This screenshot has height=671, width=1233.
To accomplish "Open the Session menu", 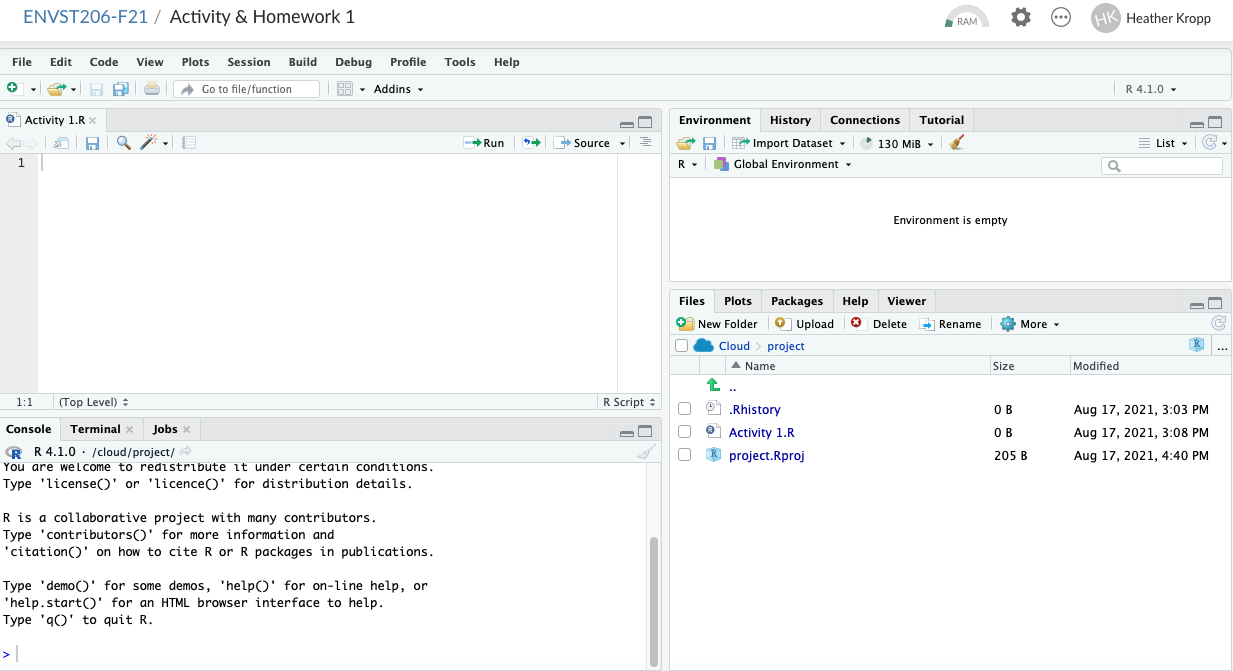I will point(248,62).
